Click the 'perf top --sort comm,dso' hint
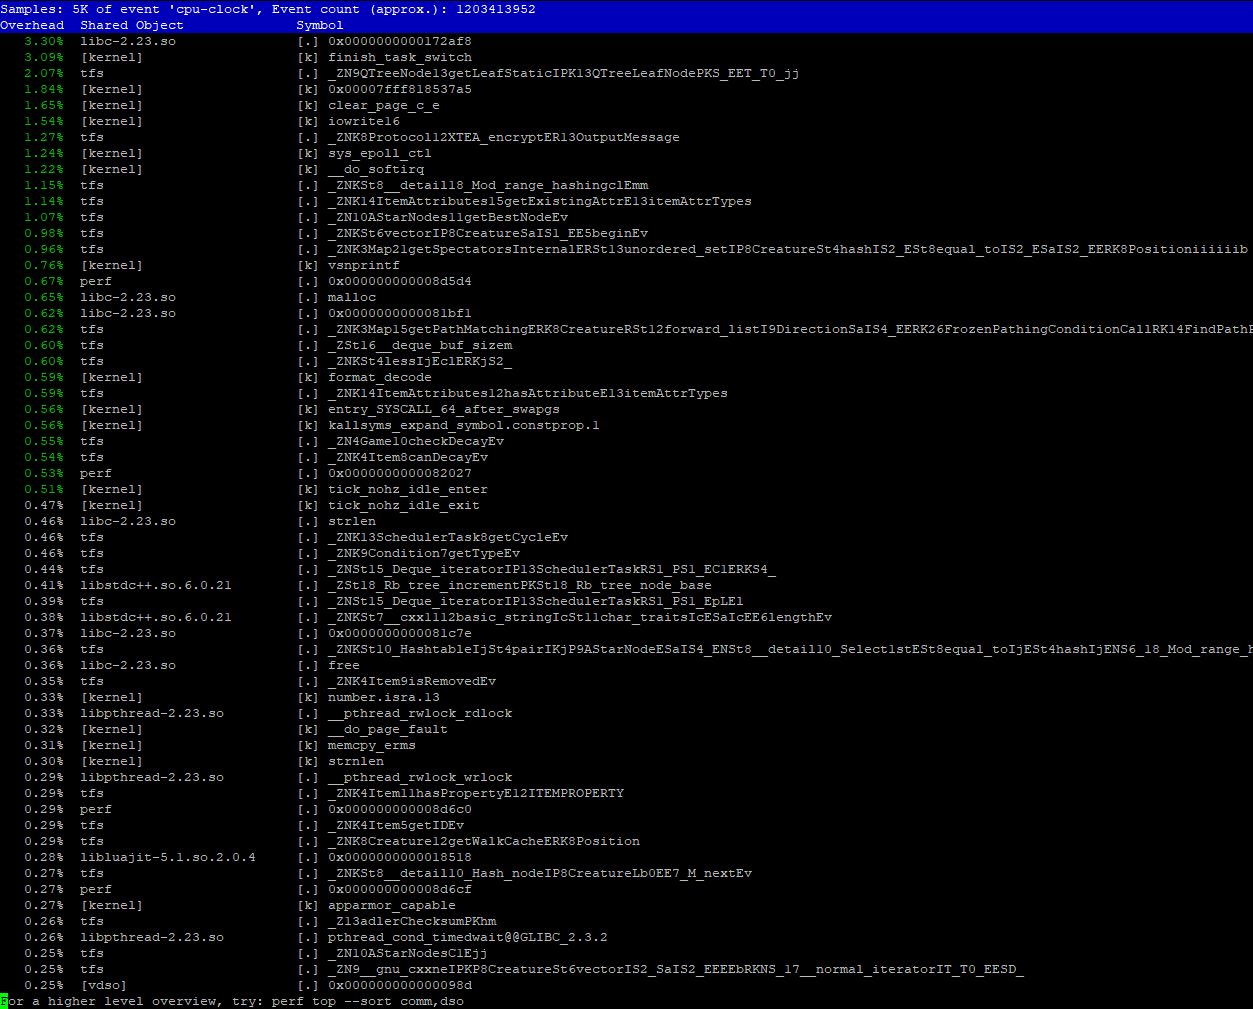The width and height of the screenshot is (1253, 1009). tap(368, 1001)
